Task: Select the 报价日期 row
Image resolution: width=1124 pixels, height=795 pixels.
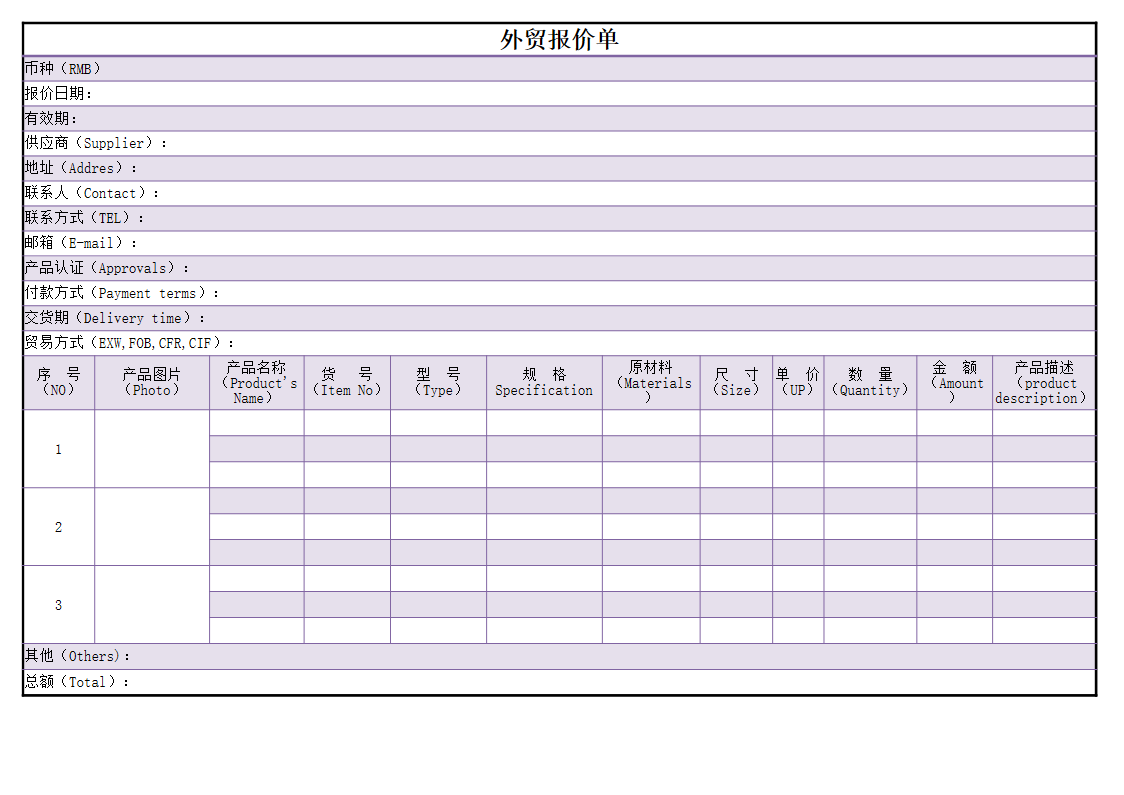Action: point(559,94)
